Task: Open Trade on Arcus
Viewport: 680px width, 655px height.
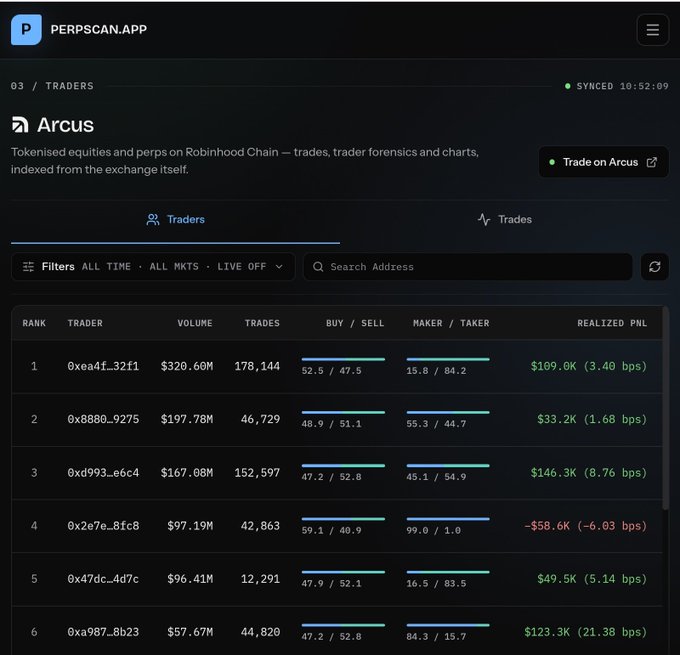Action: point(603,162)
